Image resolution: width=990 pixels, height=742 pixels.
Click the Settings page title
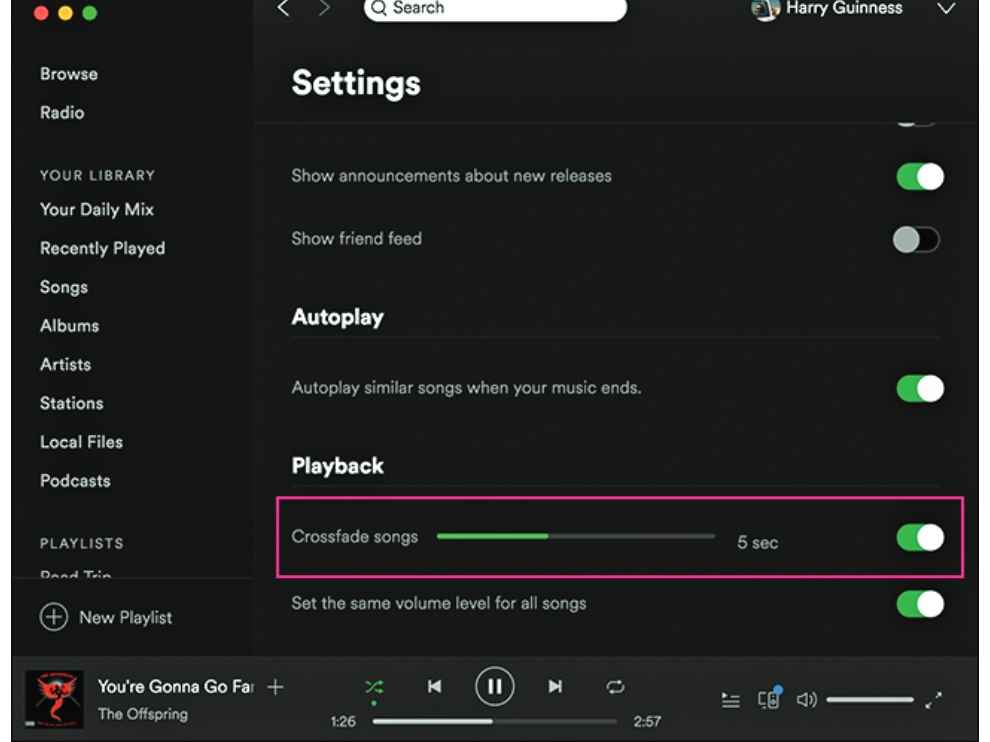pyautogui.click(x=356, y=83)
